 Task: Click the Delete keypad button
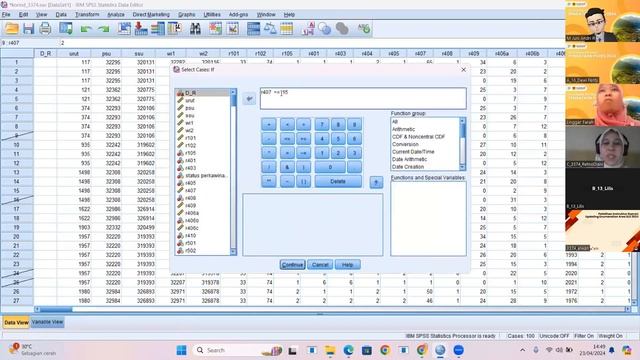[338, 181]
